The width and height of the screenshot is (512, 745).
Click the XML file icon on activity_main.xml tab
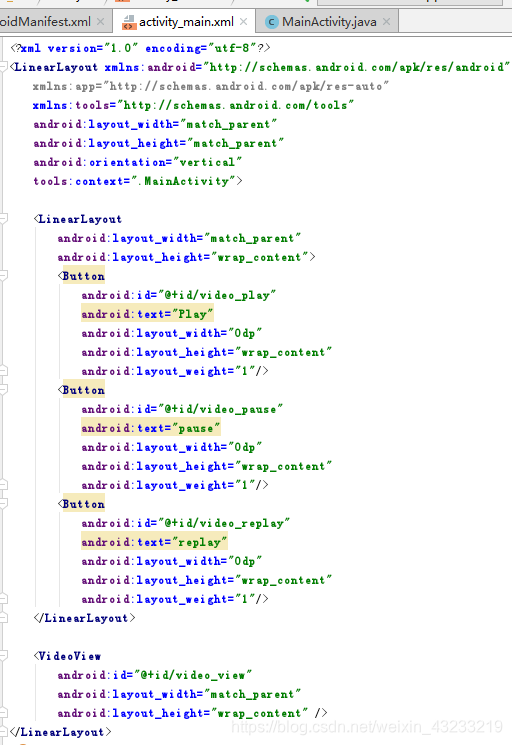click(128, 22)
